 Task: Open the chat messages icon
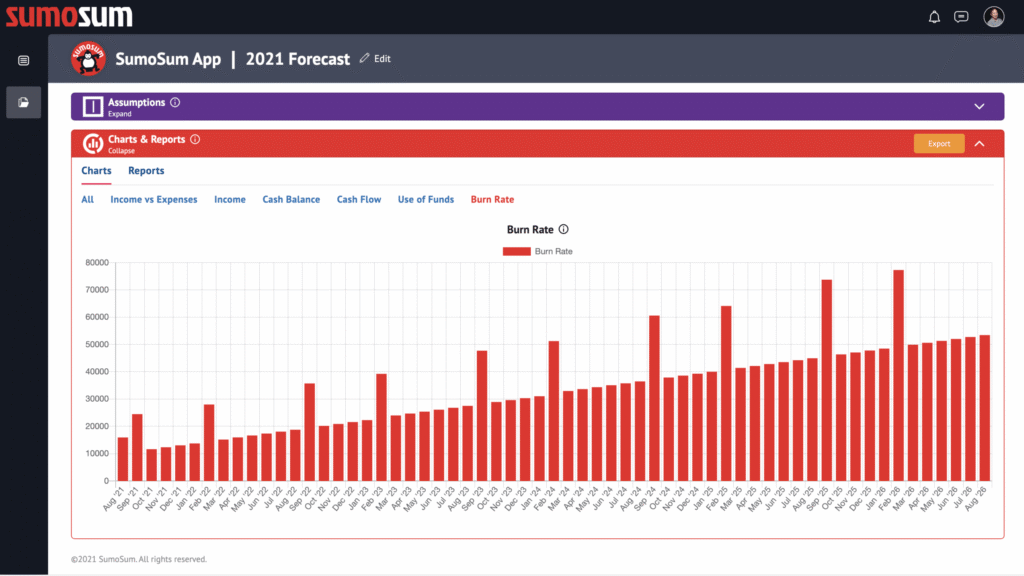click(961, 16)
